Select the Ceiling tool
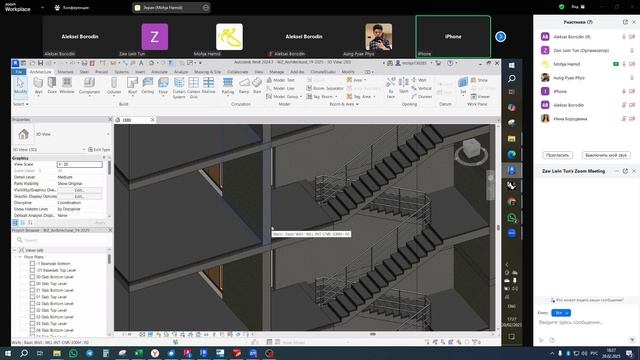Viewport: 640px width, 360px height. coord(147,86)
